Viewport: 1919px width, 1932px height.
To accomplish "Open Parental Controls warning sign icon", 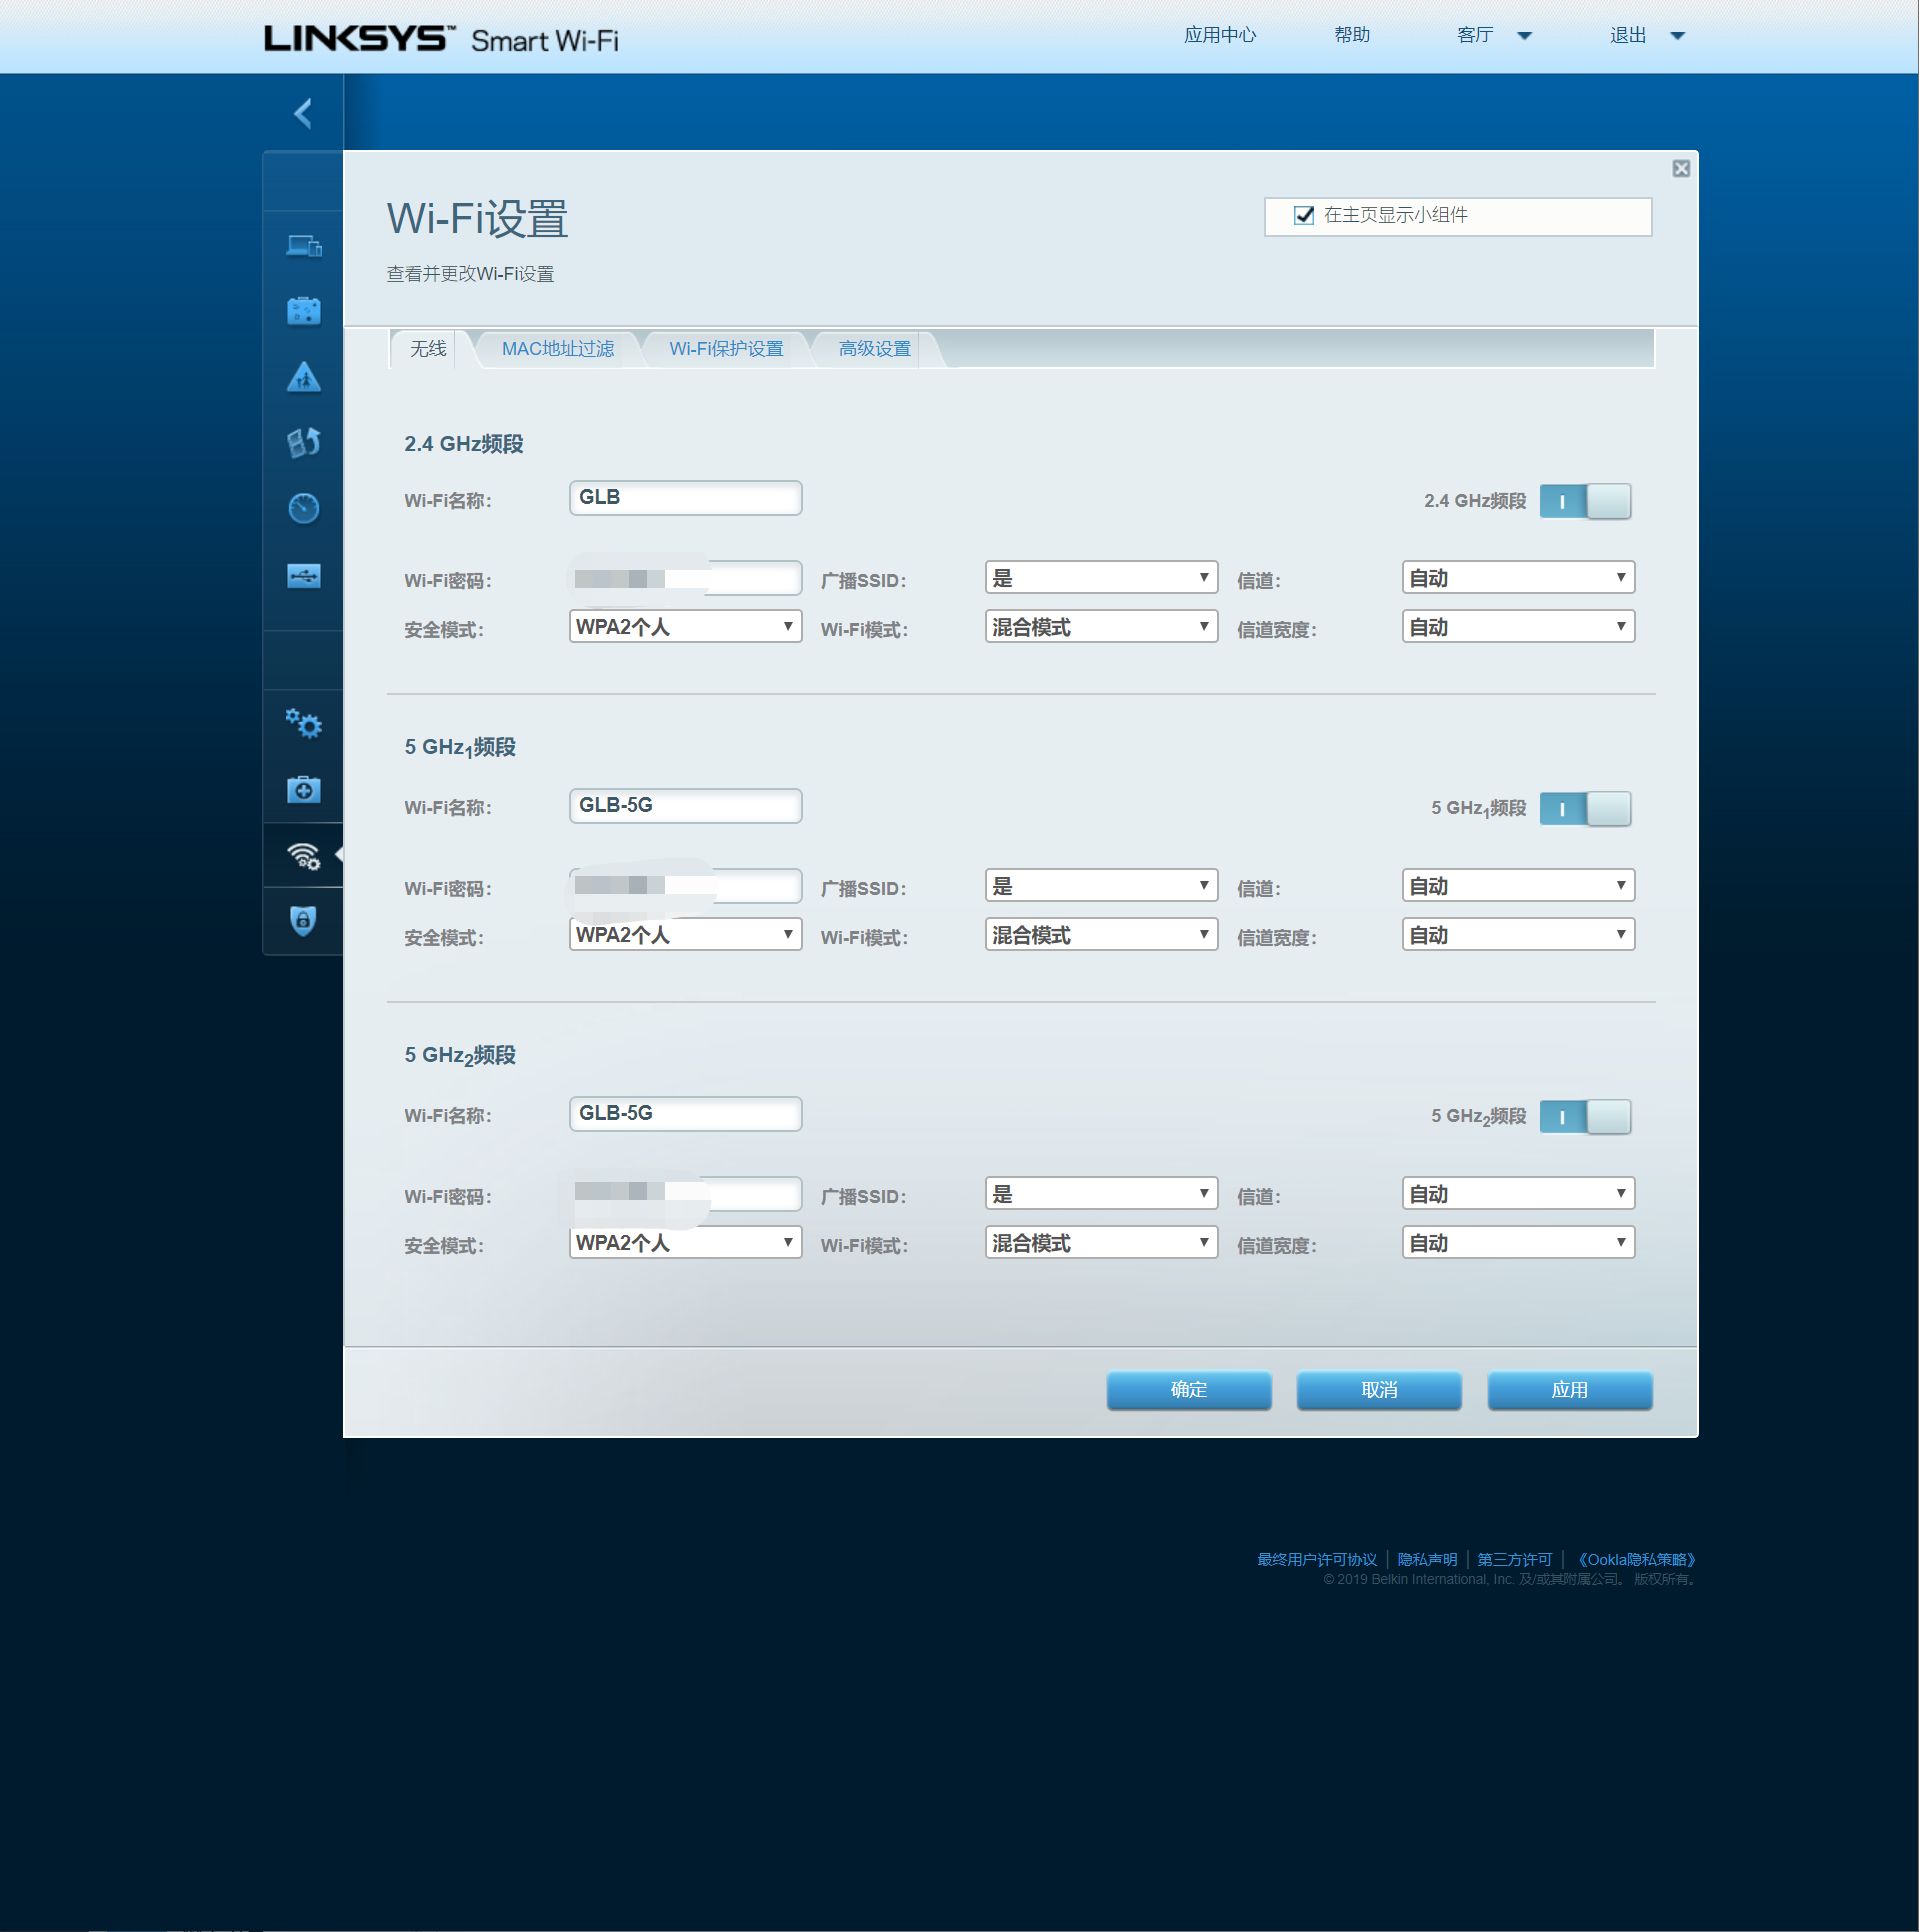I will tap(303, 377).
